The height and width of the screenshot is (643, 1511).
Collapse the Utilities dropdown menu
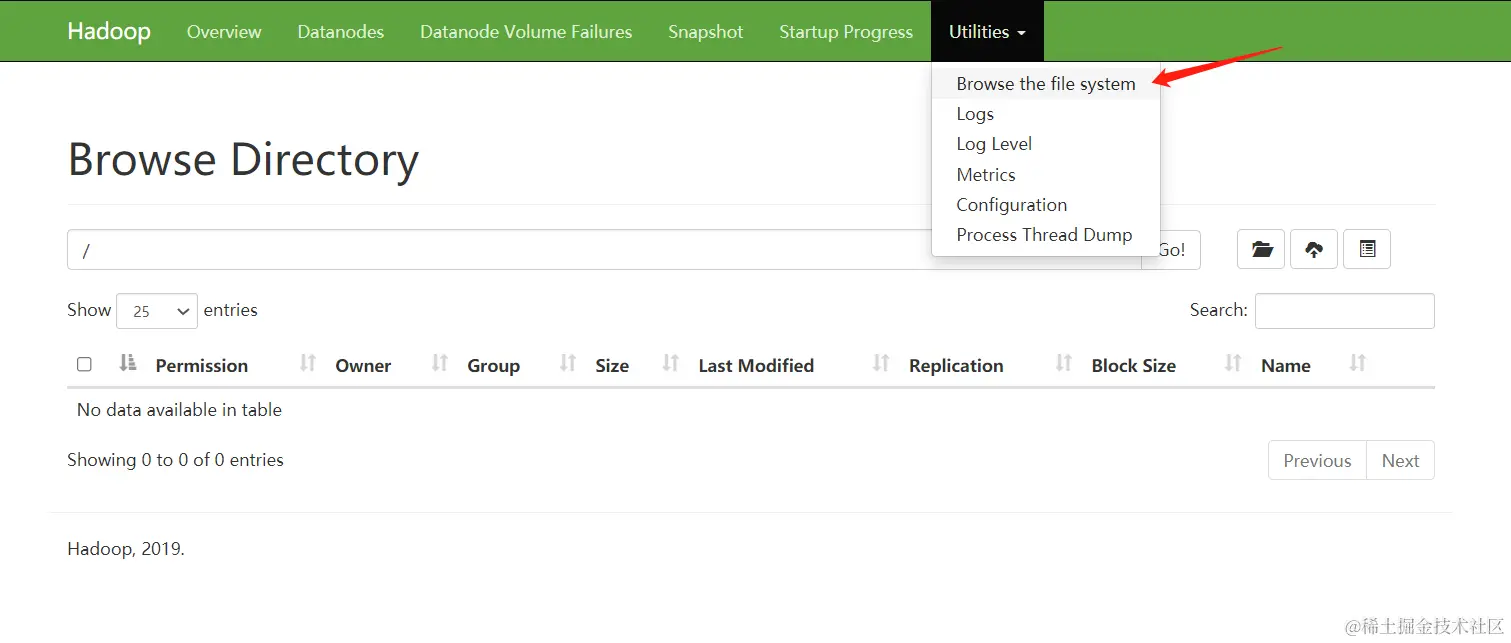click(987, 31)
